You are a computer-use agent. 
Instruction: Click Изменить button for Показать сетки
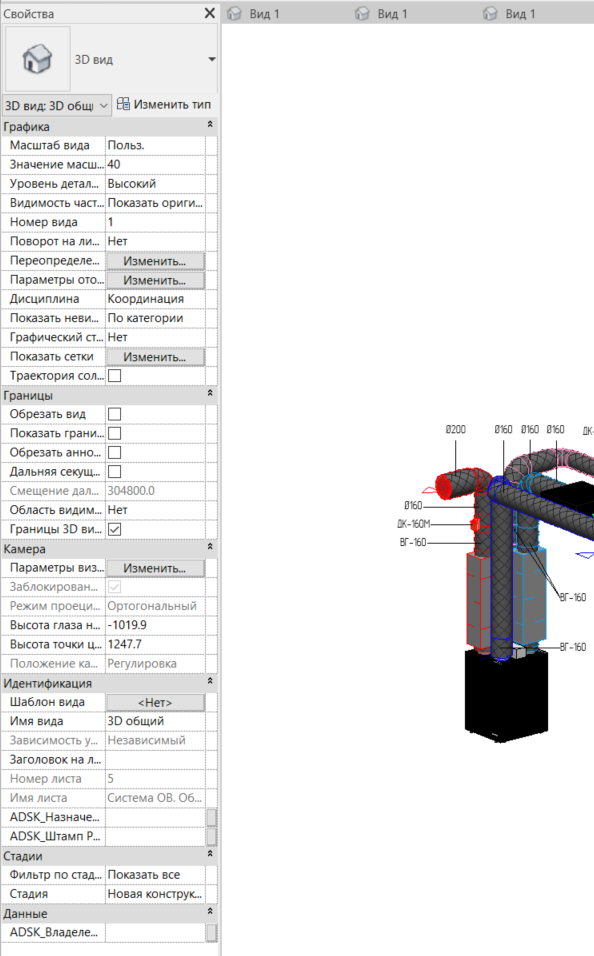(x=155, y=357)
